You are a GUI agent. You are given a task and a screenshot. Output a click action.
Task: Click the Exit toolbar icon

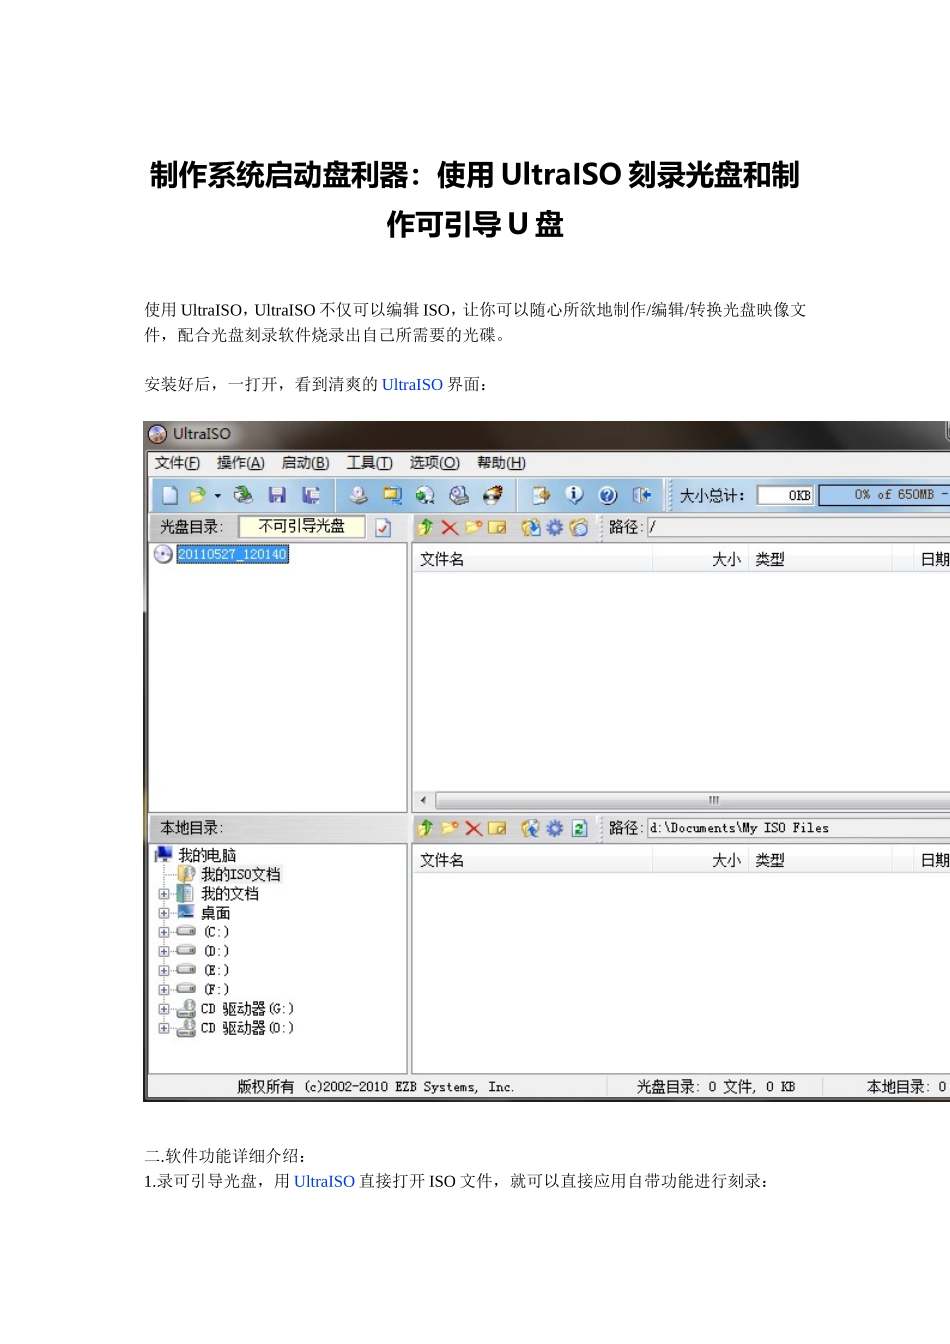point(642,495)
